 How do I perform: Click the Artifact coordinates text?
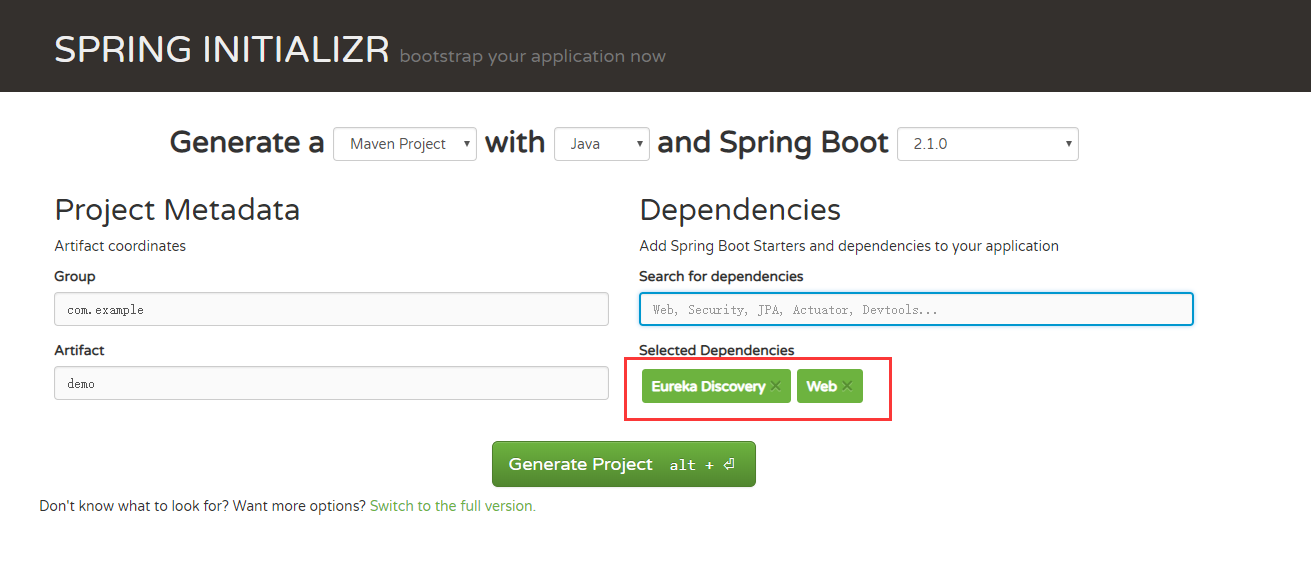click(x=120, y=246)
